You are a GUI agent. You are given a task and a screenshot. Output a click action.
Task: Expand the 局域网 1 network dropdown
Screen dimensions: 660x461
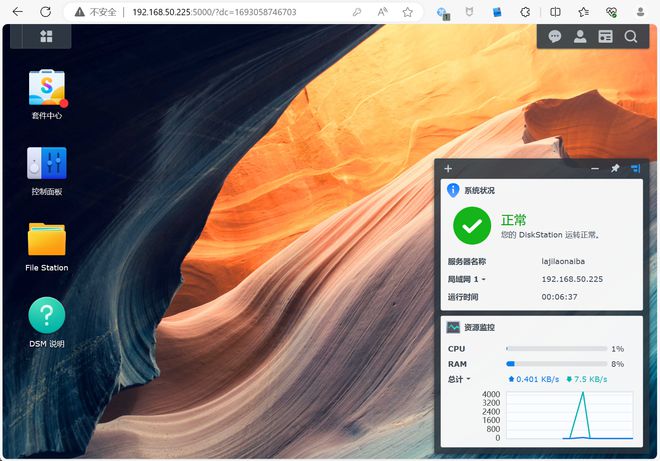466,279
